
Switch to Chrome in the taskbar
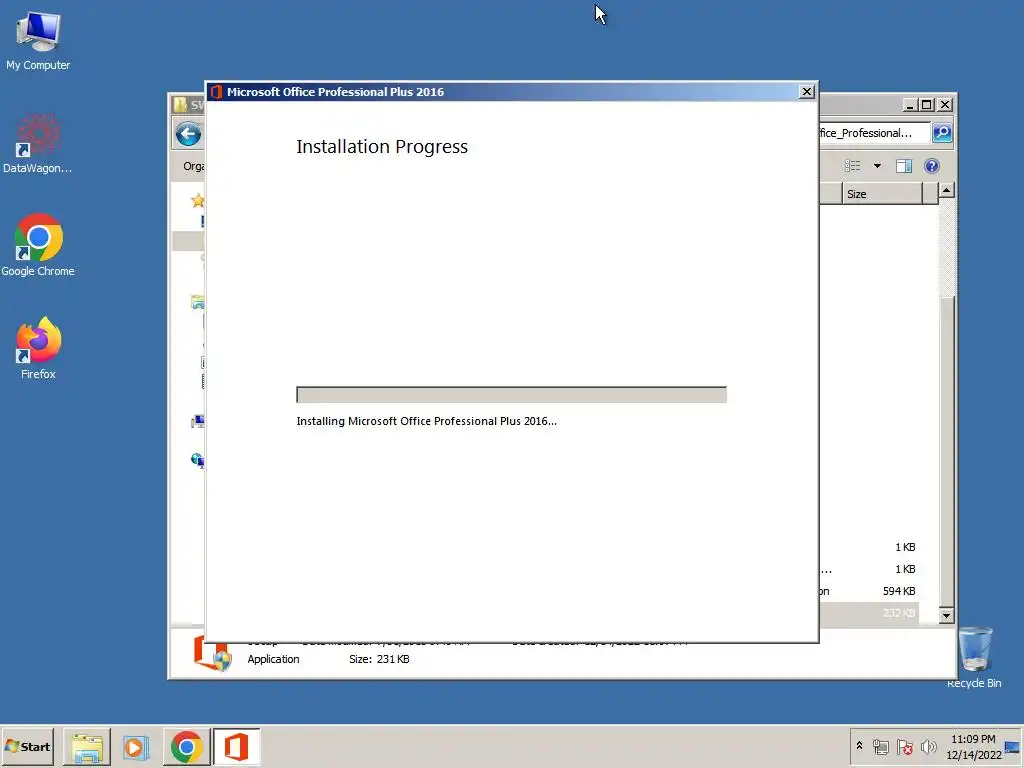pos(187,747)
